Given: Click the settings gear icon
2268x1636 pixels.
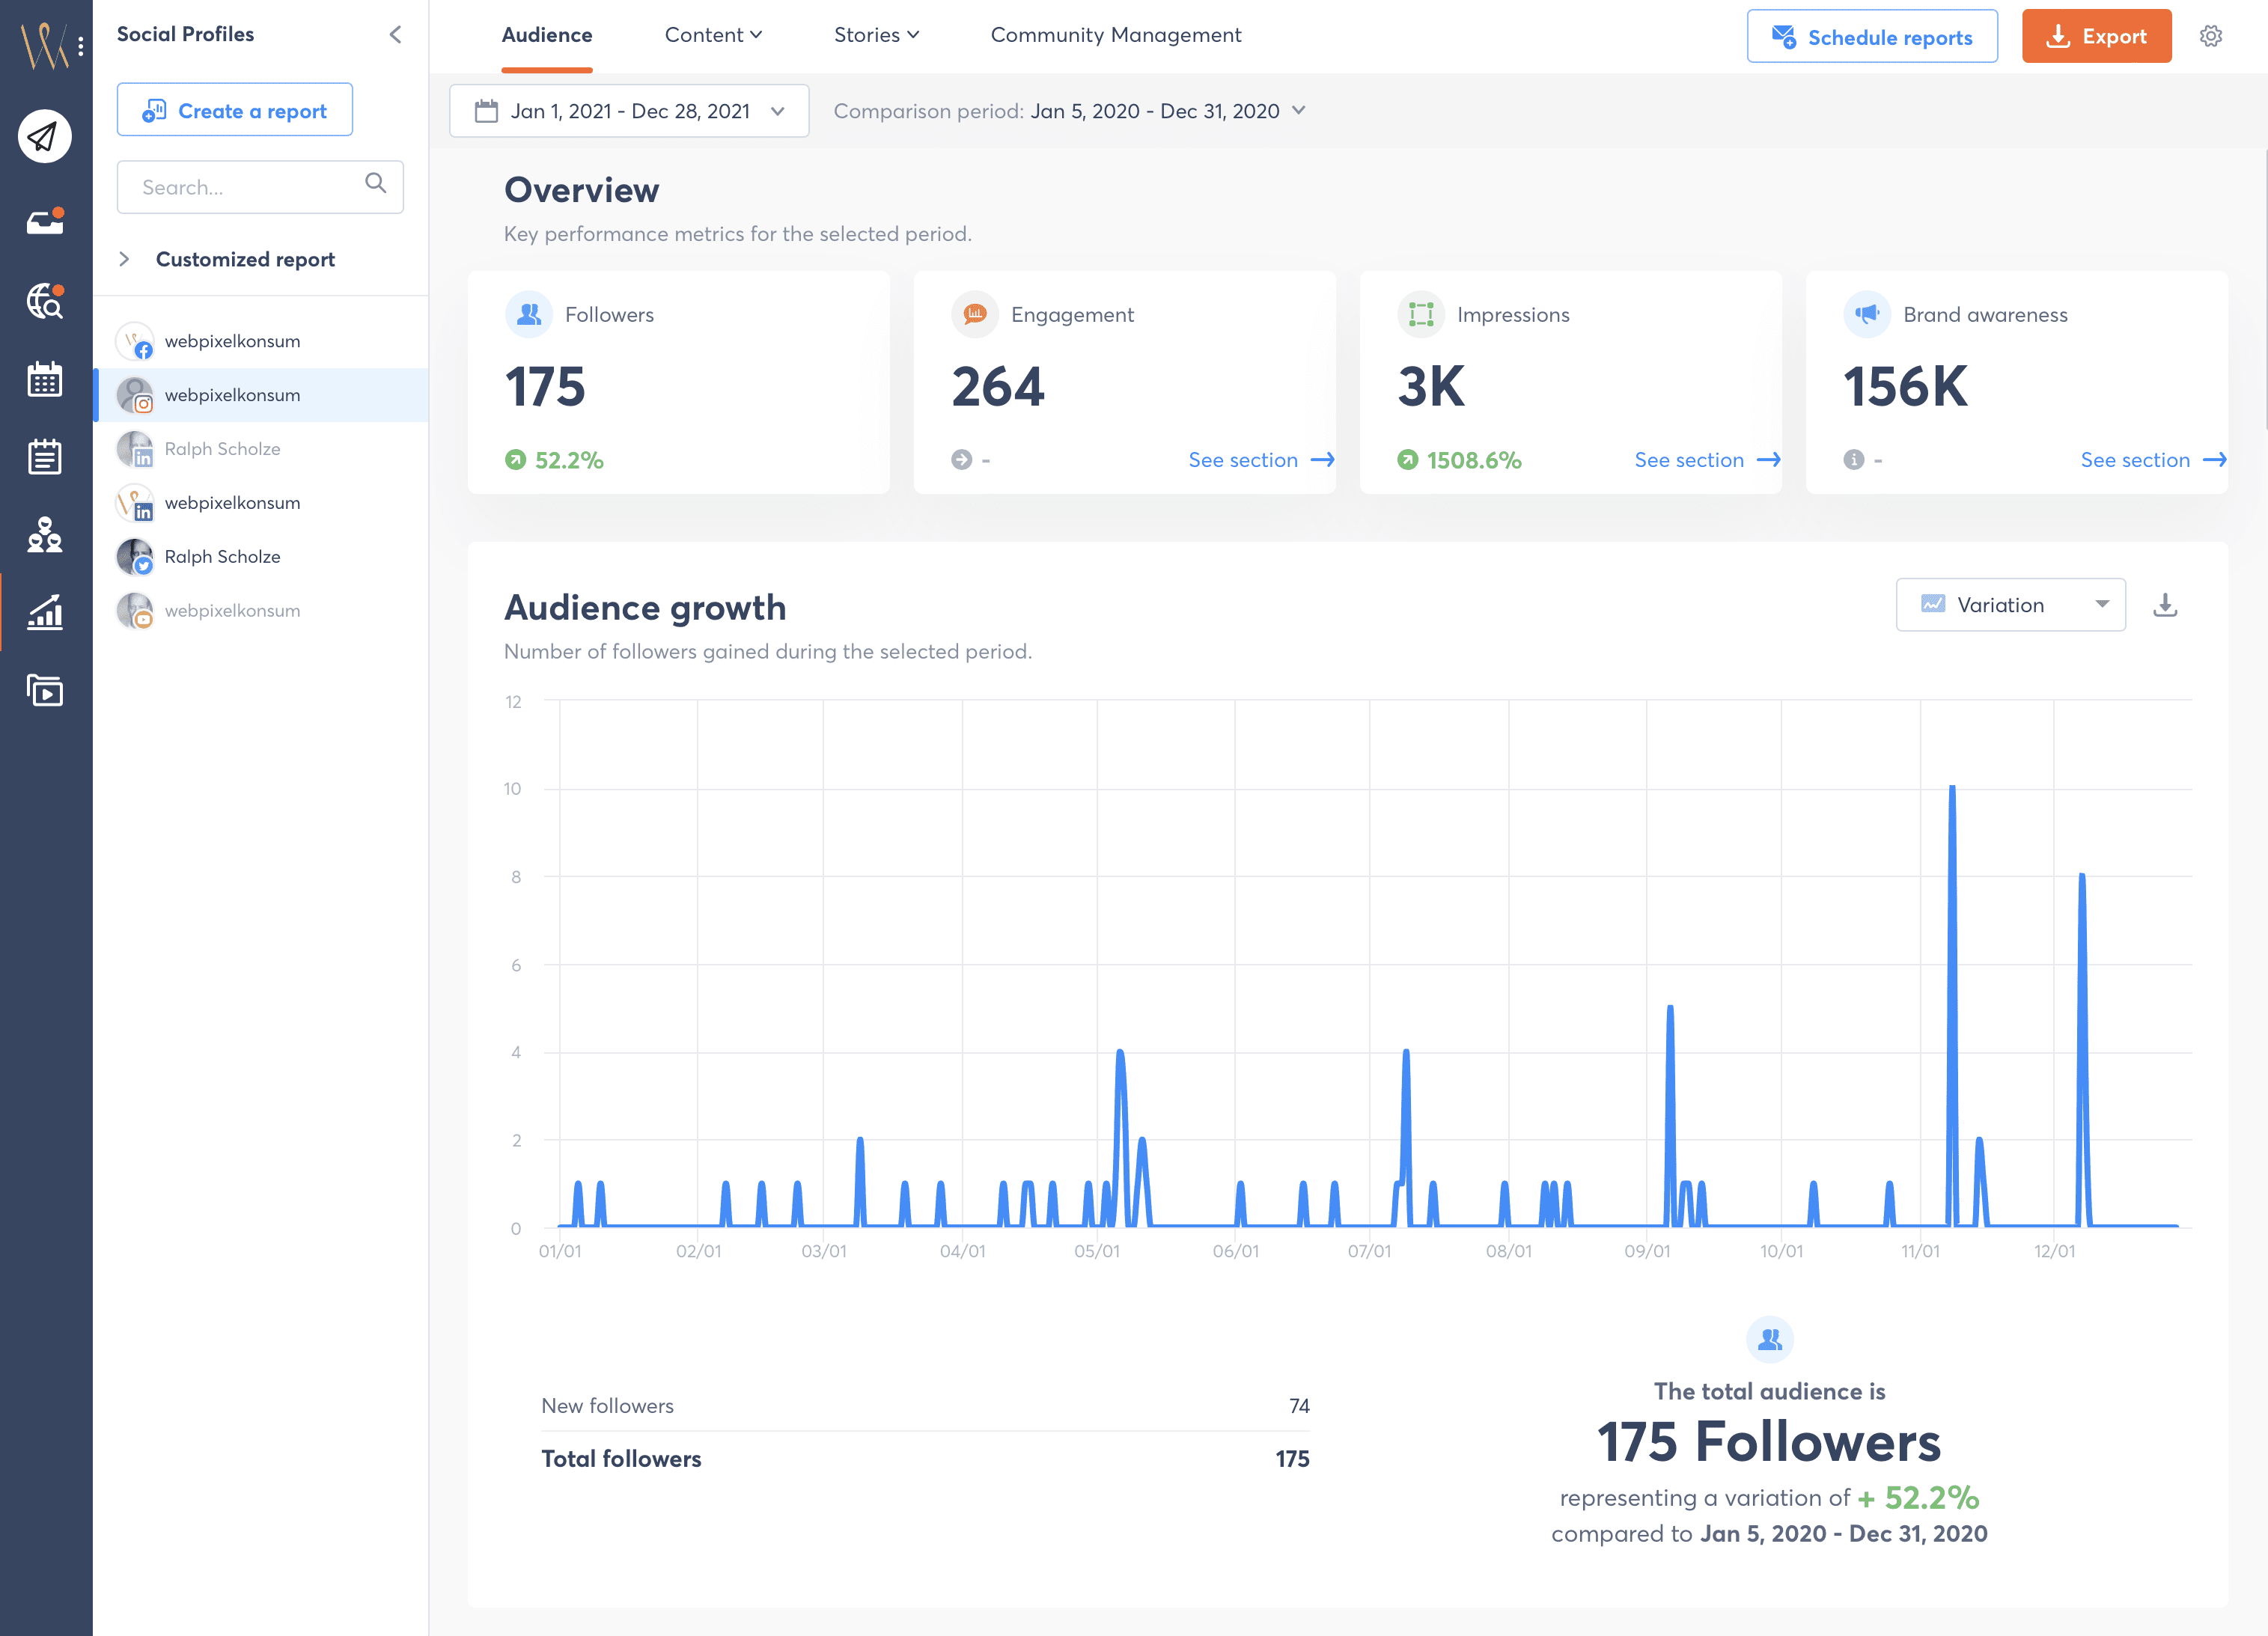Looking at the screenshot, I should coord(2210,36).
